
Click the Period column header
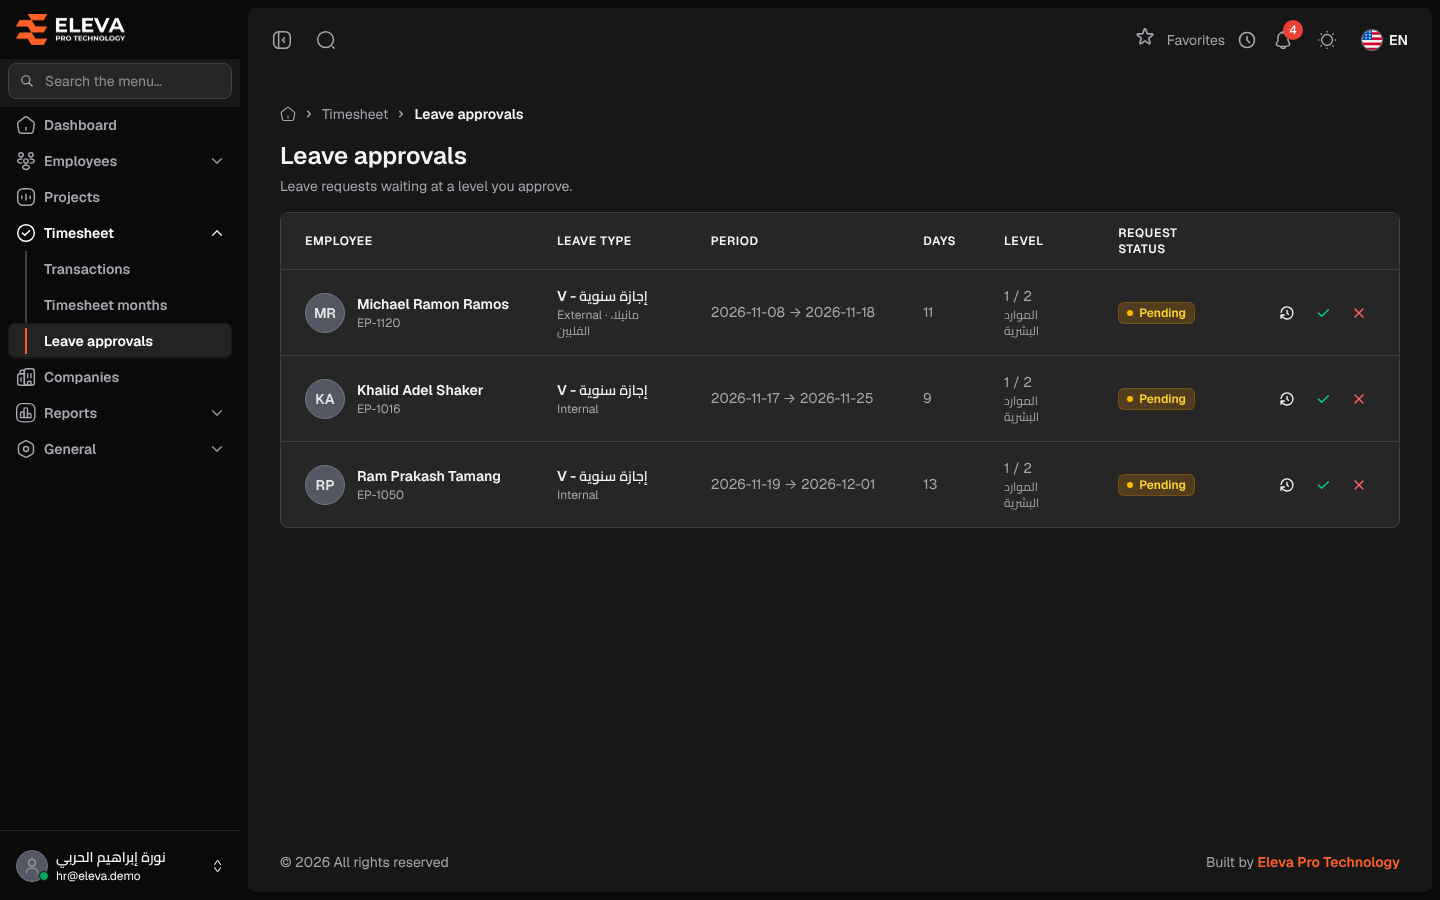[734, 241]
